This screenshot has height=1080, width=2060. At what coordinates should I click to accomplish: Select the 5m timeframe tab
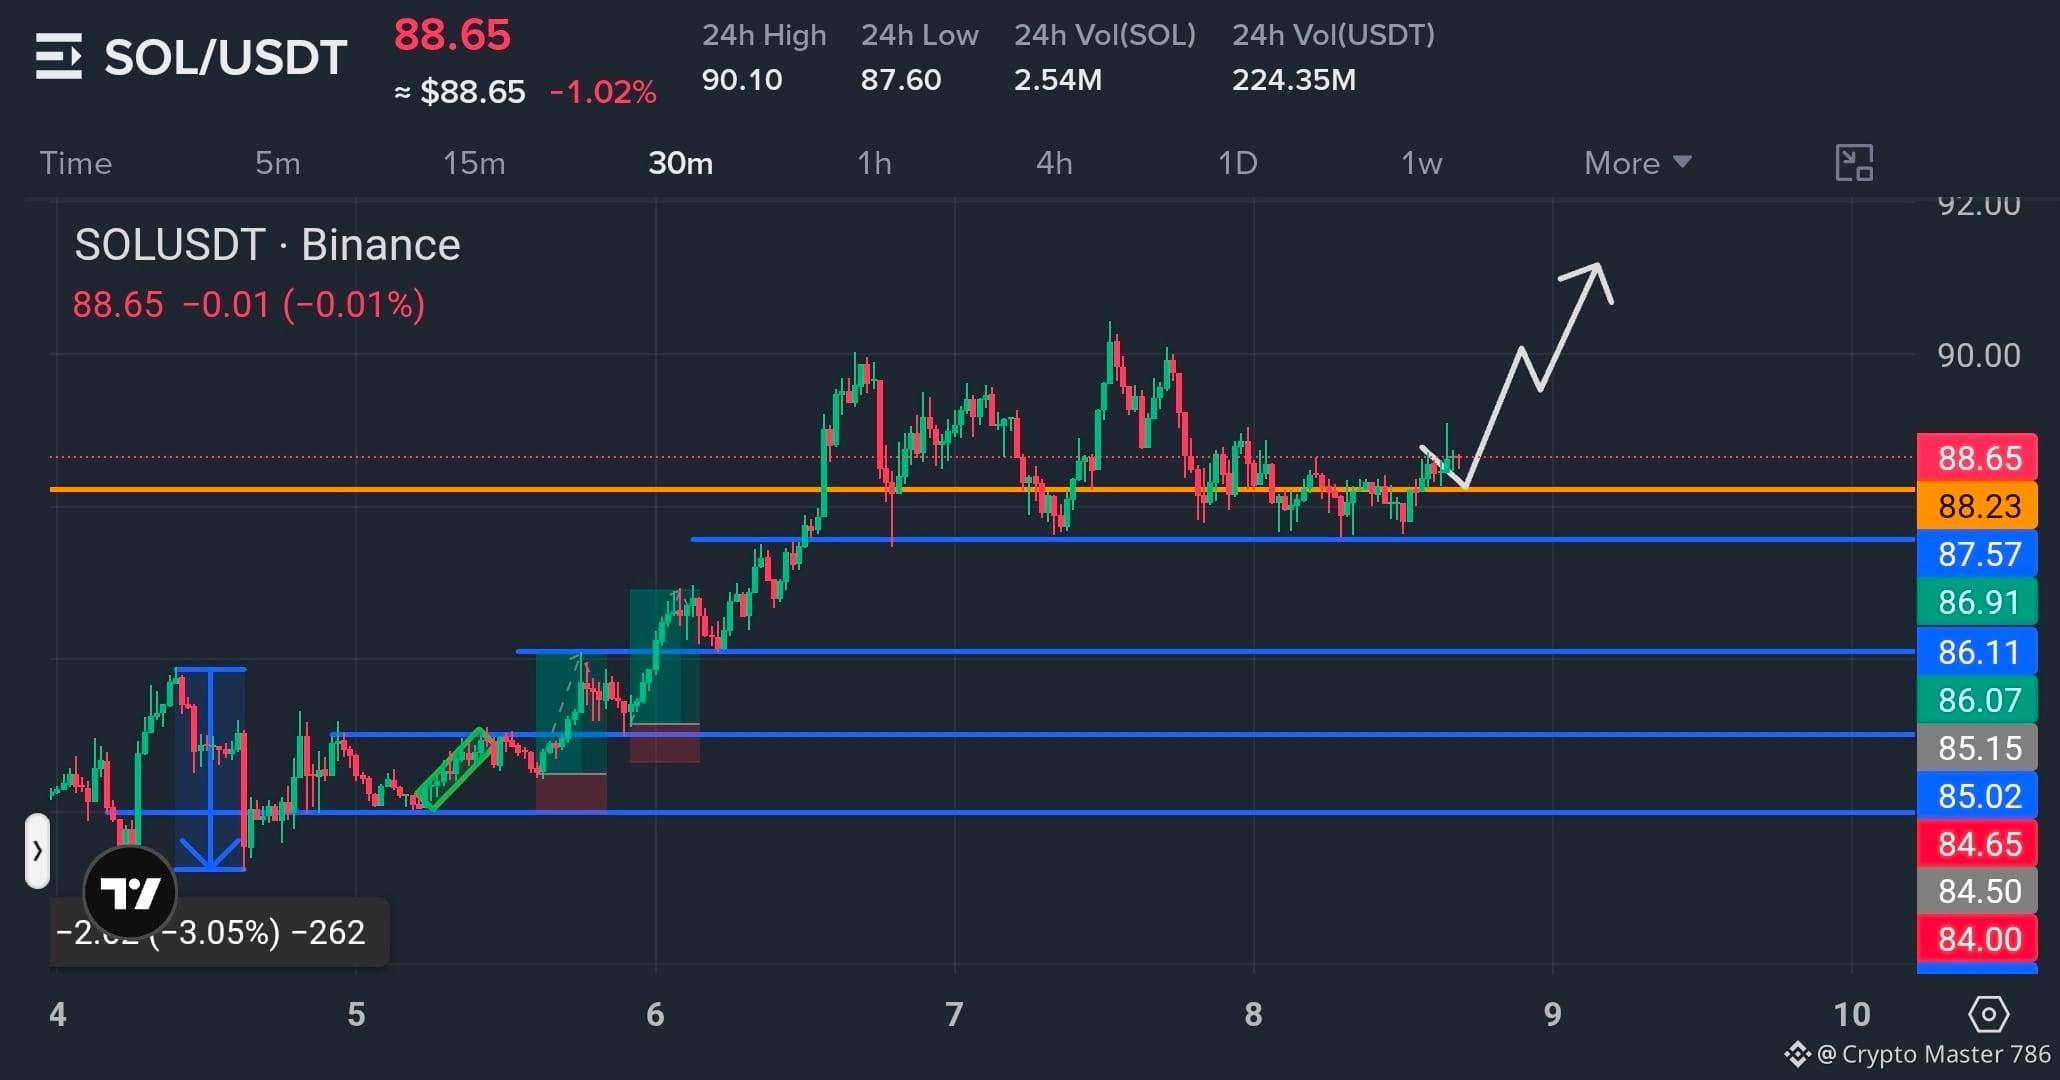tap(278, 163)
